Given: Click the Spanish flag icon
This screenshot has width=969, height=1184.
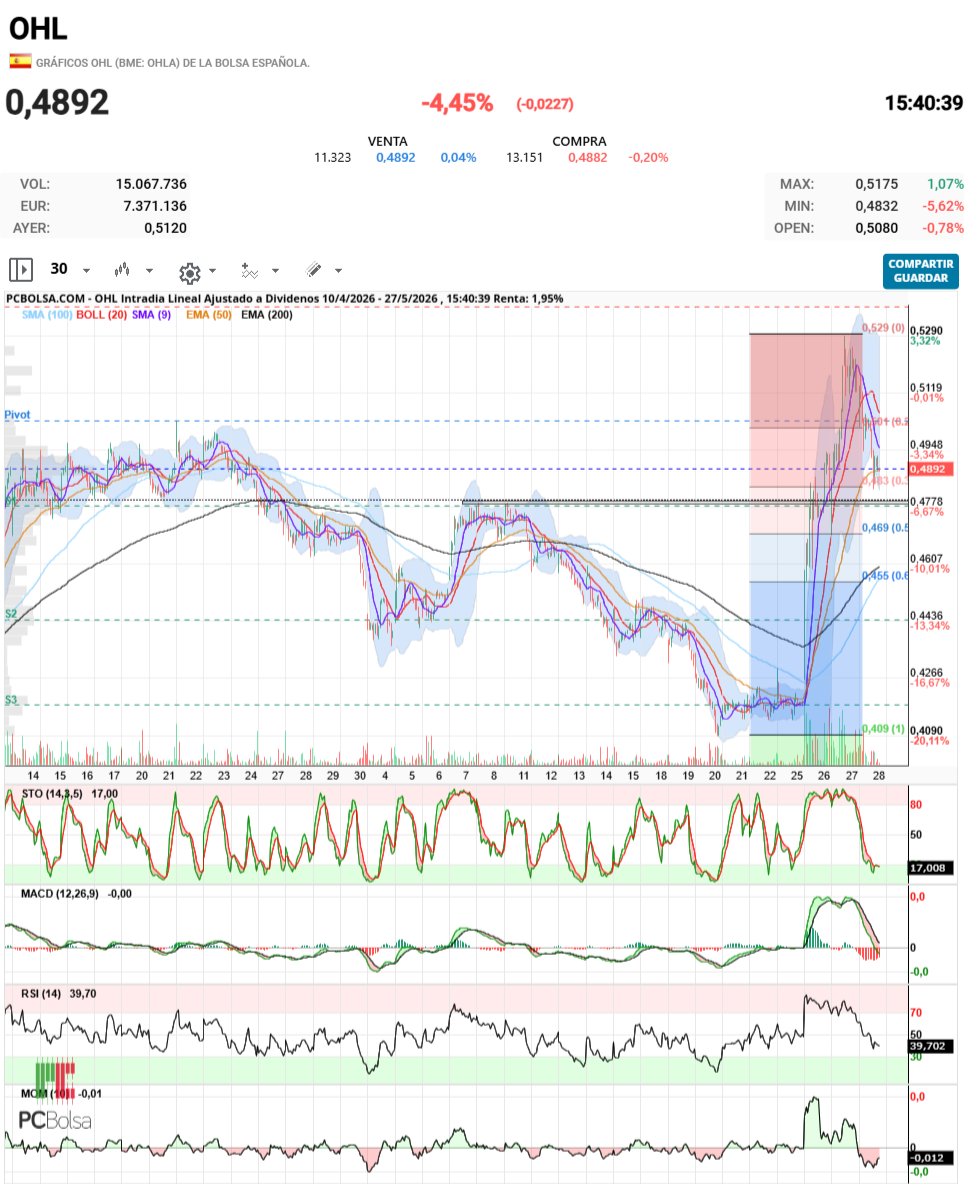Looking at the screenshot, I should coord(20,62).
